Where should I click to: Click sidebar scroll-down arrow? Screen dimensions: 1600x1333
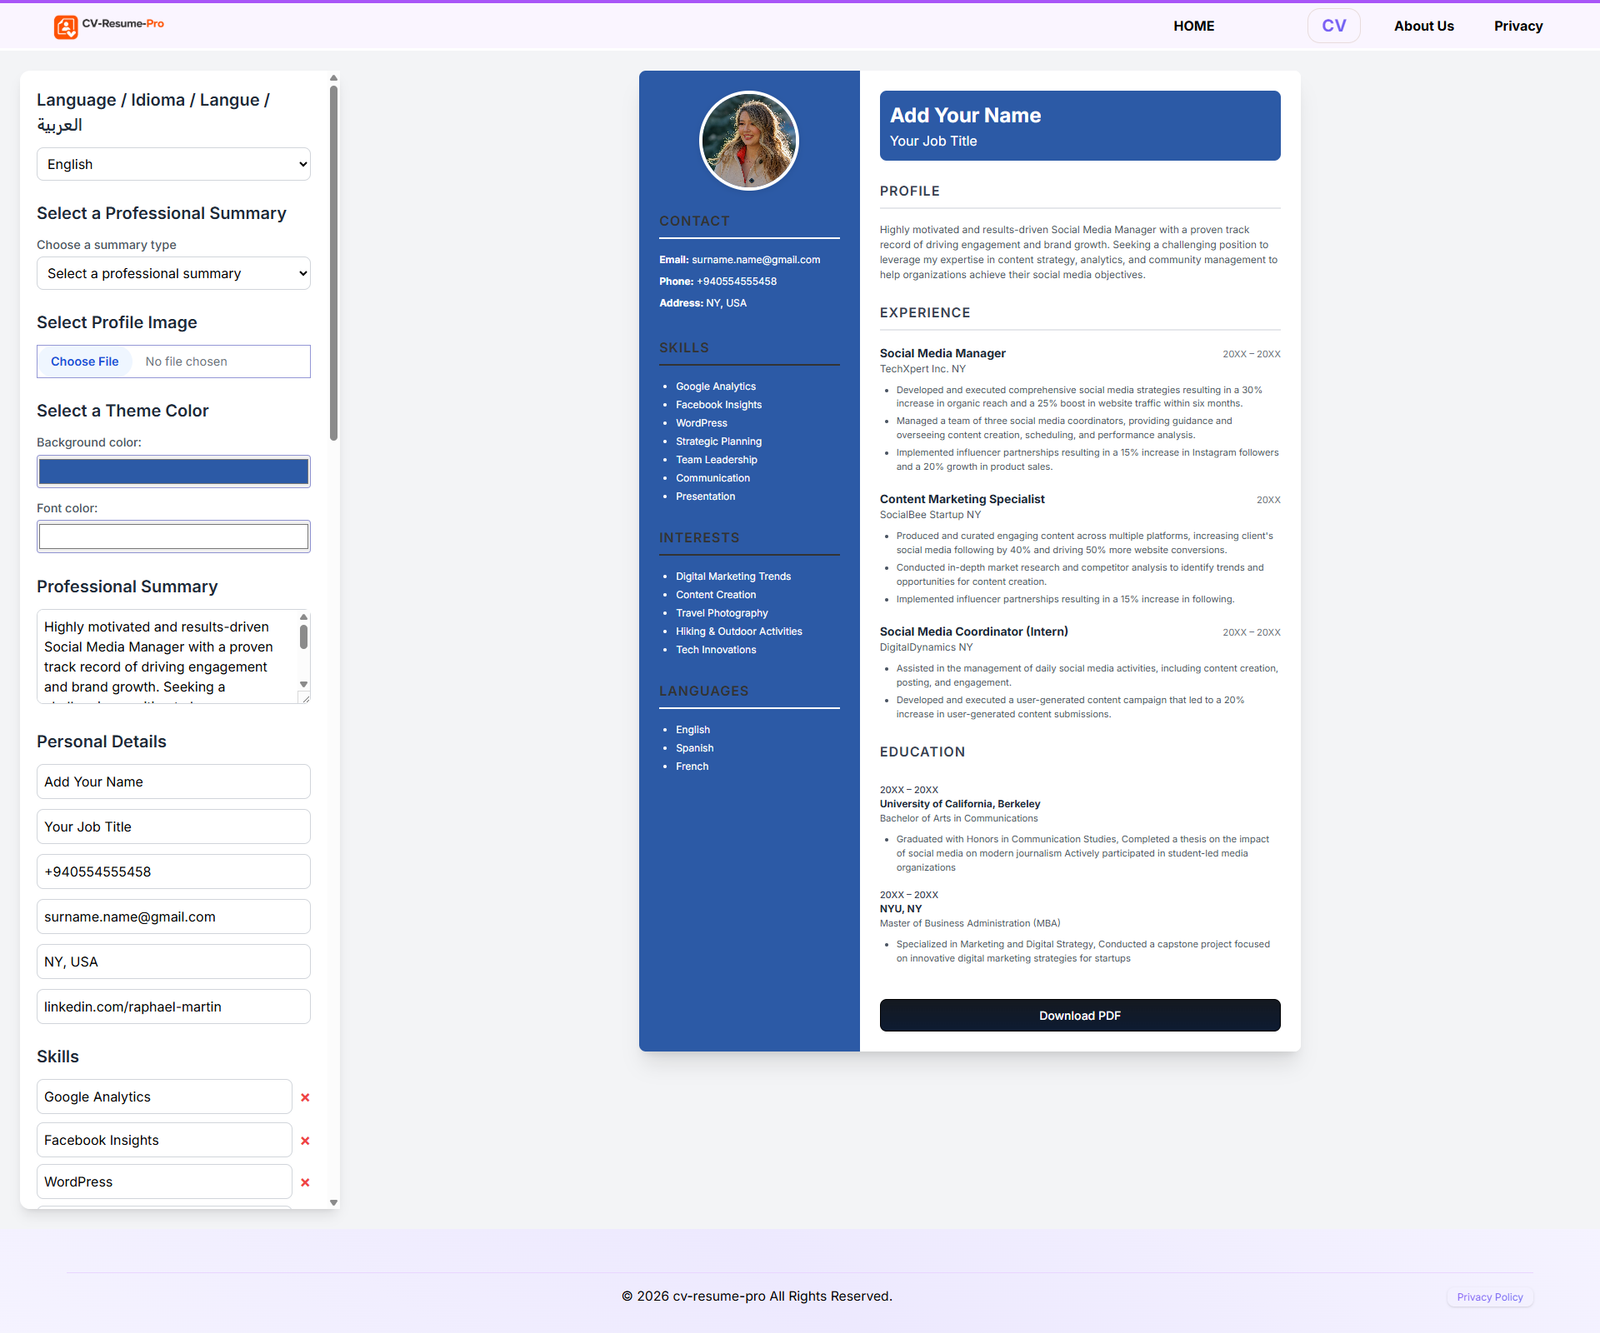pyautogui.click(x=333, y=1203)
